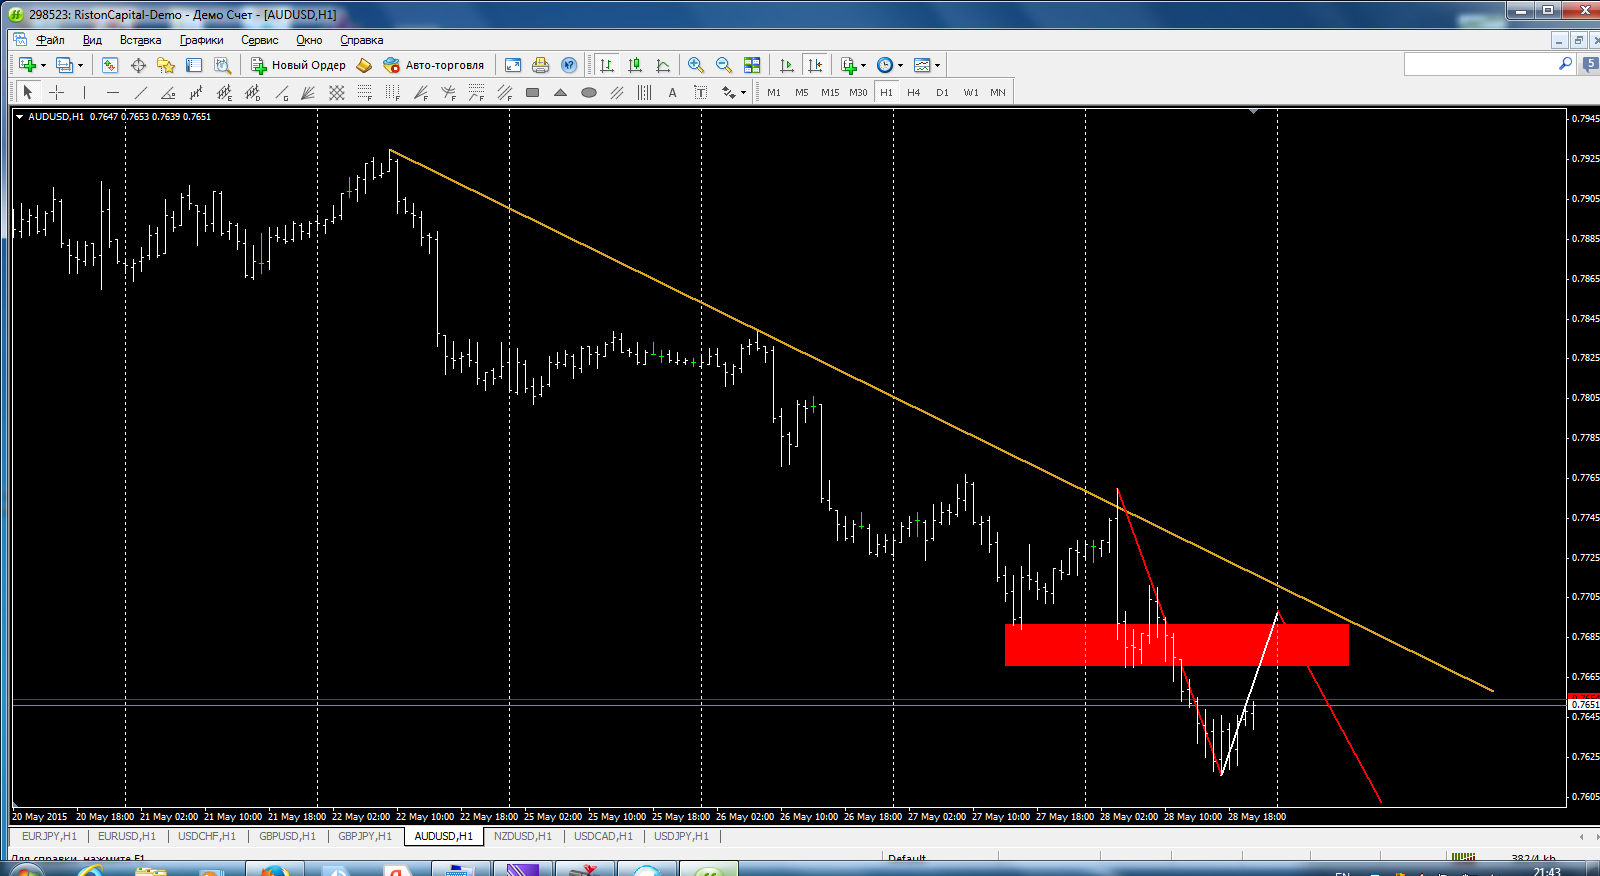Viewport: 1600px width, 876px height.
Task: Open the Indicators list dropdown arrow
Action: click(863, 66)
